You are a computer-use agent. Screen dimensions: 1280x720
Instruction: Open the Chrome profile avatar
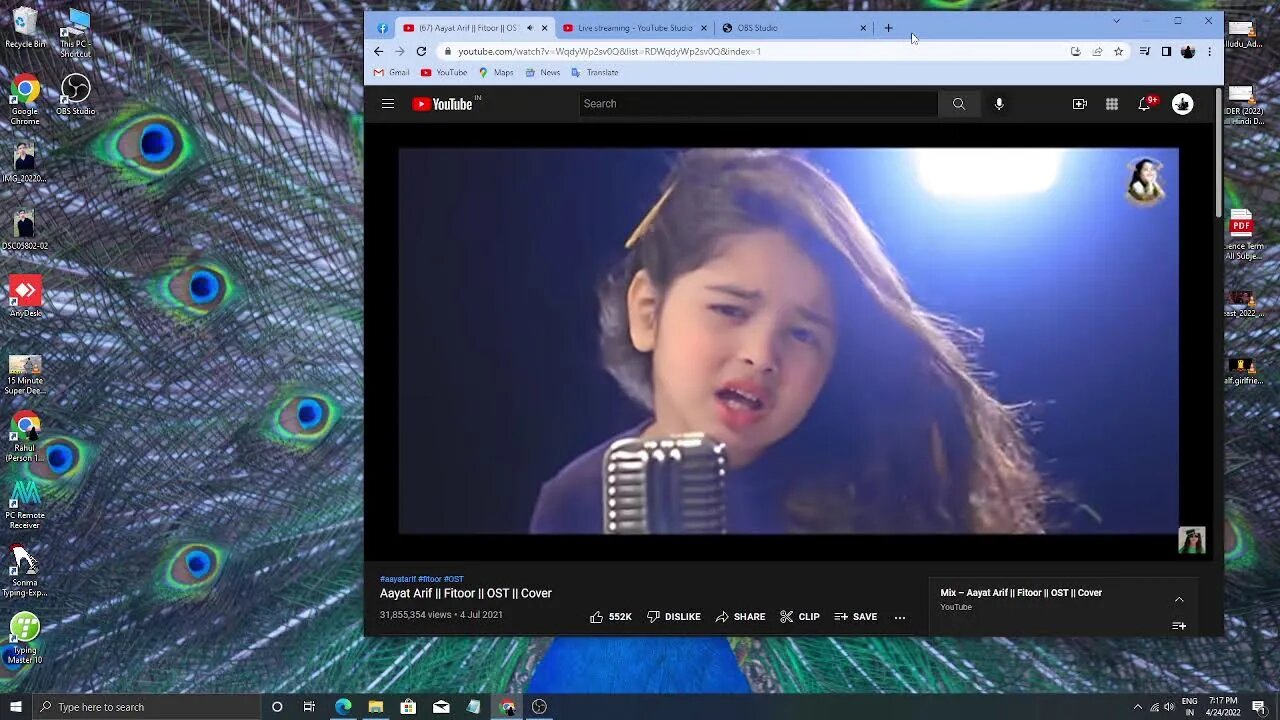pyautogui.click(x=1188, y=51)
